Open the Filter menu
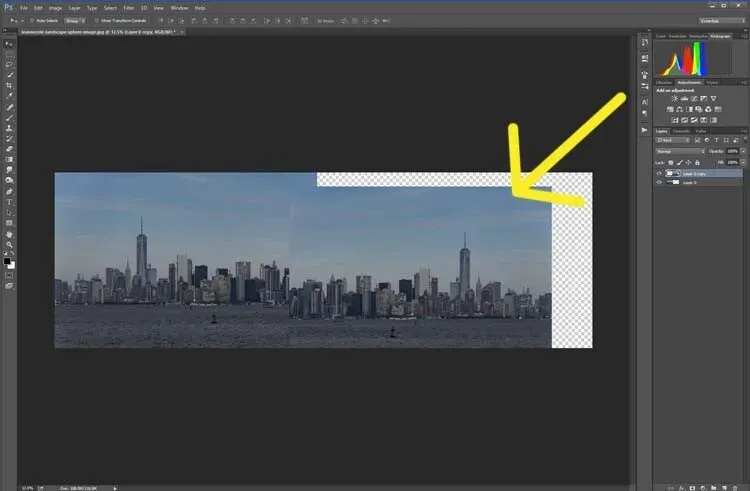This screenshot has height=491, width=750. click(x=129, y=7)
